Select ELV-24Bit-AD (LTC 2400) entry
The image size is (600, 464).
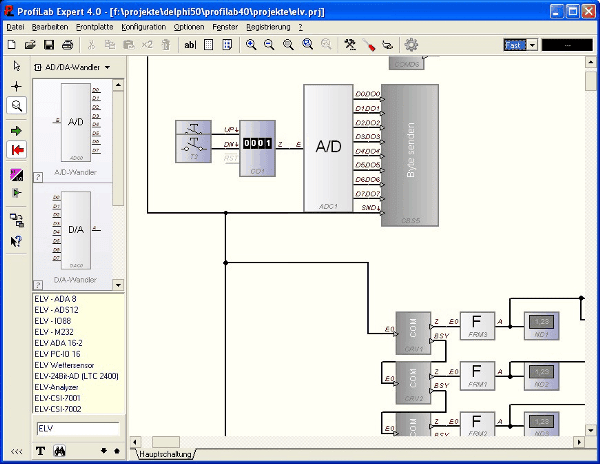tap(78, 376)
